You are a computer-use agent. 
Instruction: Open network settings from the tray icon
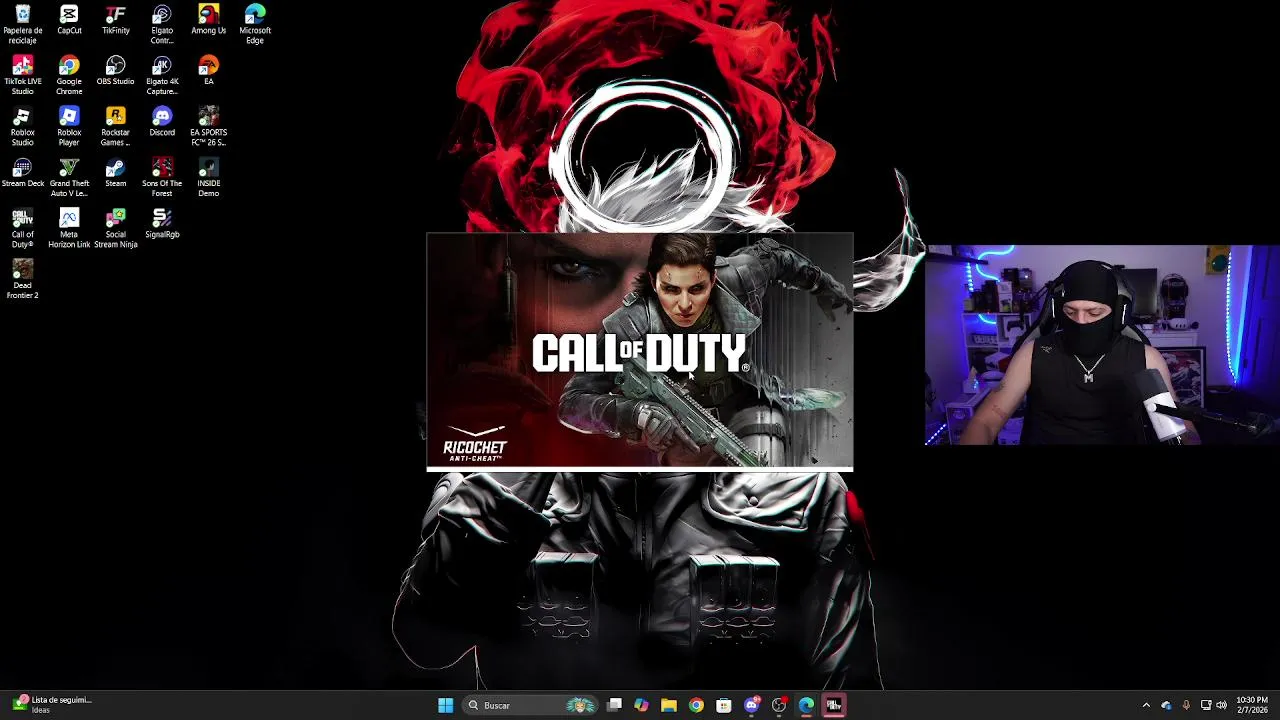1206,705
